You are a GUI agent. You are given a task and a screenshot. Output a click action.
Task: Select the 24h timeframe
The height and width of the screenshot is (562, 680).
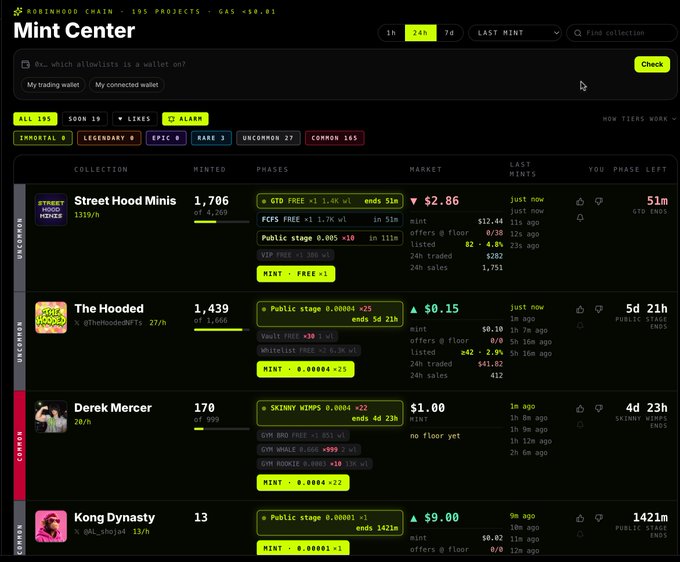pos(420,33)
